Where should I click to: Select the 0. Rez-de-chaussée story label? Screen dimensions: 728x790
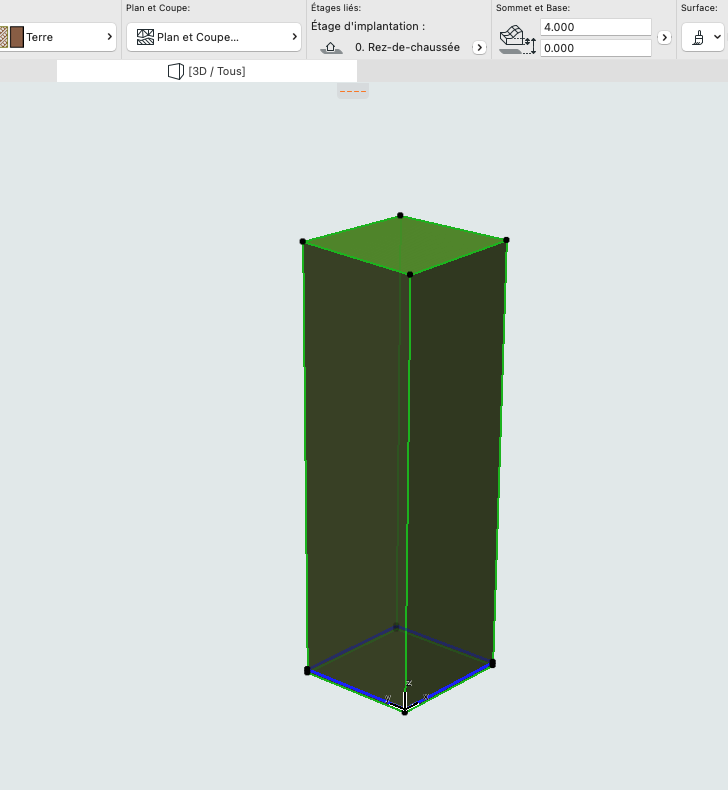tap(407, 47)
